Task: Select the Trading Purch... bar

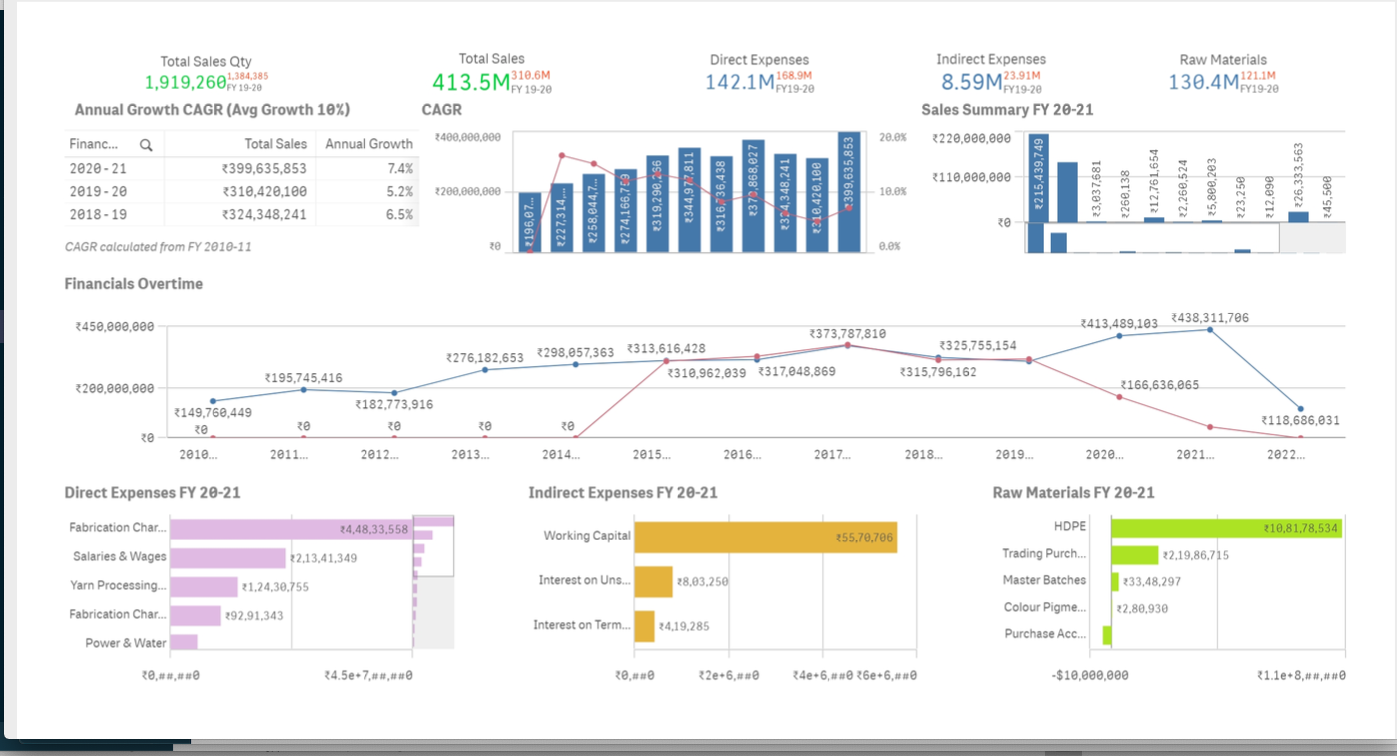Action: tap(1134, 554)
